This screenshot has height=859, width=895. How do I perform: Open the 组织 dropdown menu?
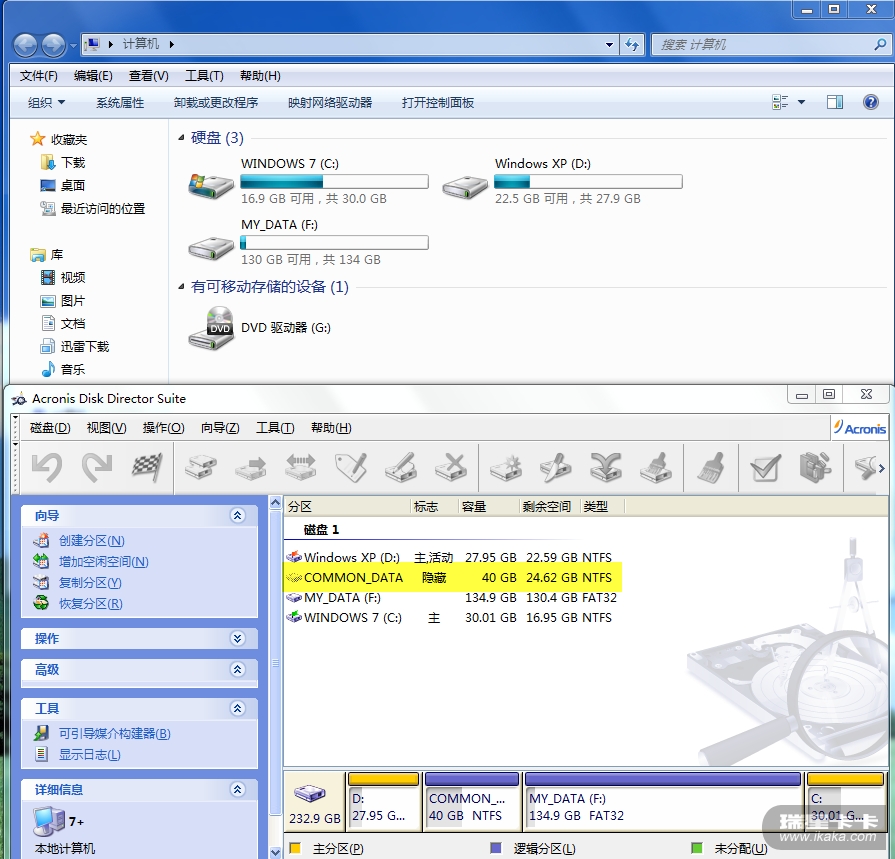point(46,103)
